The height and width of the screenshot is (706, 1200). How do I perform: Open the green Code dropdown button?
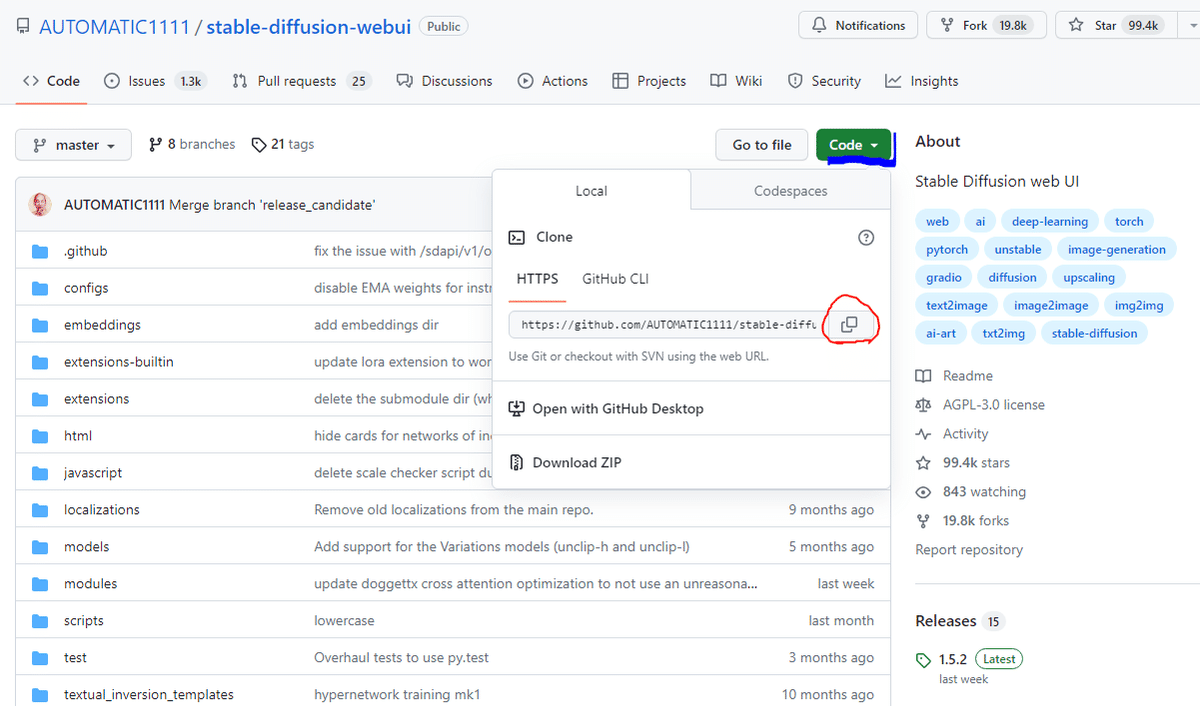pyautogui.click(x=853, y=145)
